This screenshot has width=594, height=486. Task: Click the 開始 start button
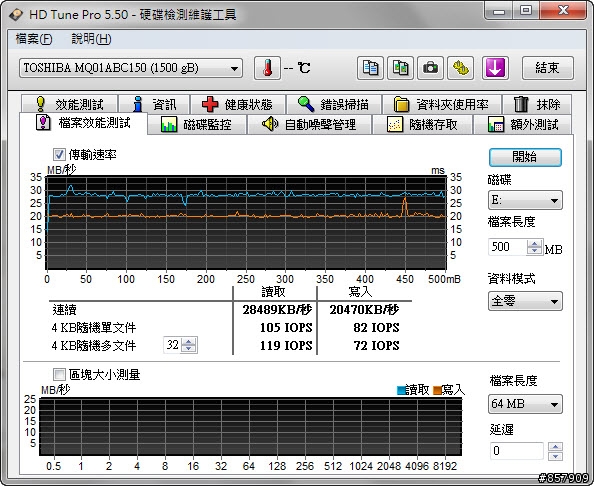pyautogui.click(x=525, y=157)
